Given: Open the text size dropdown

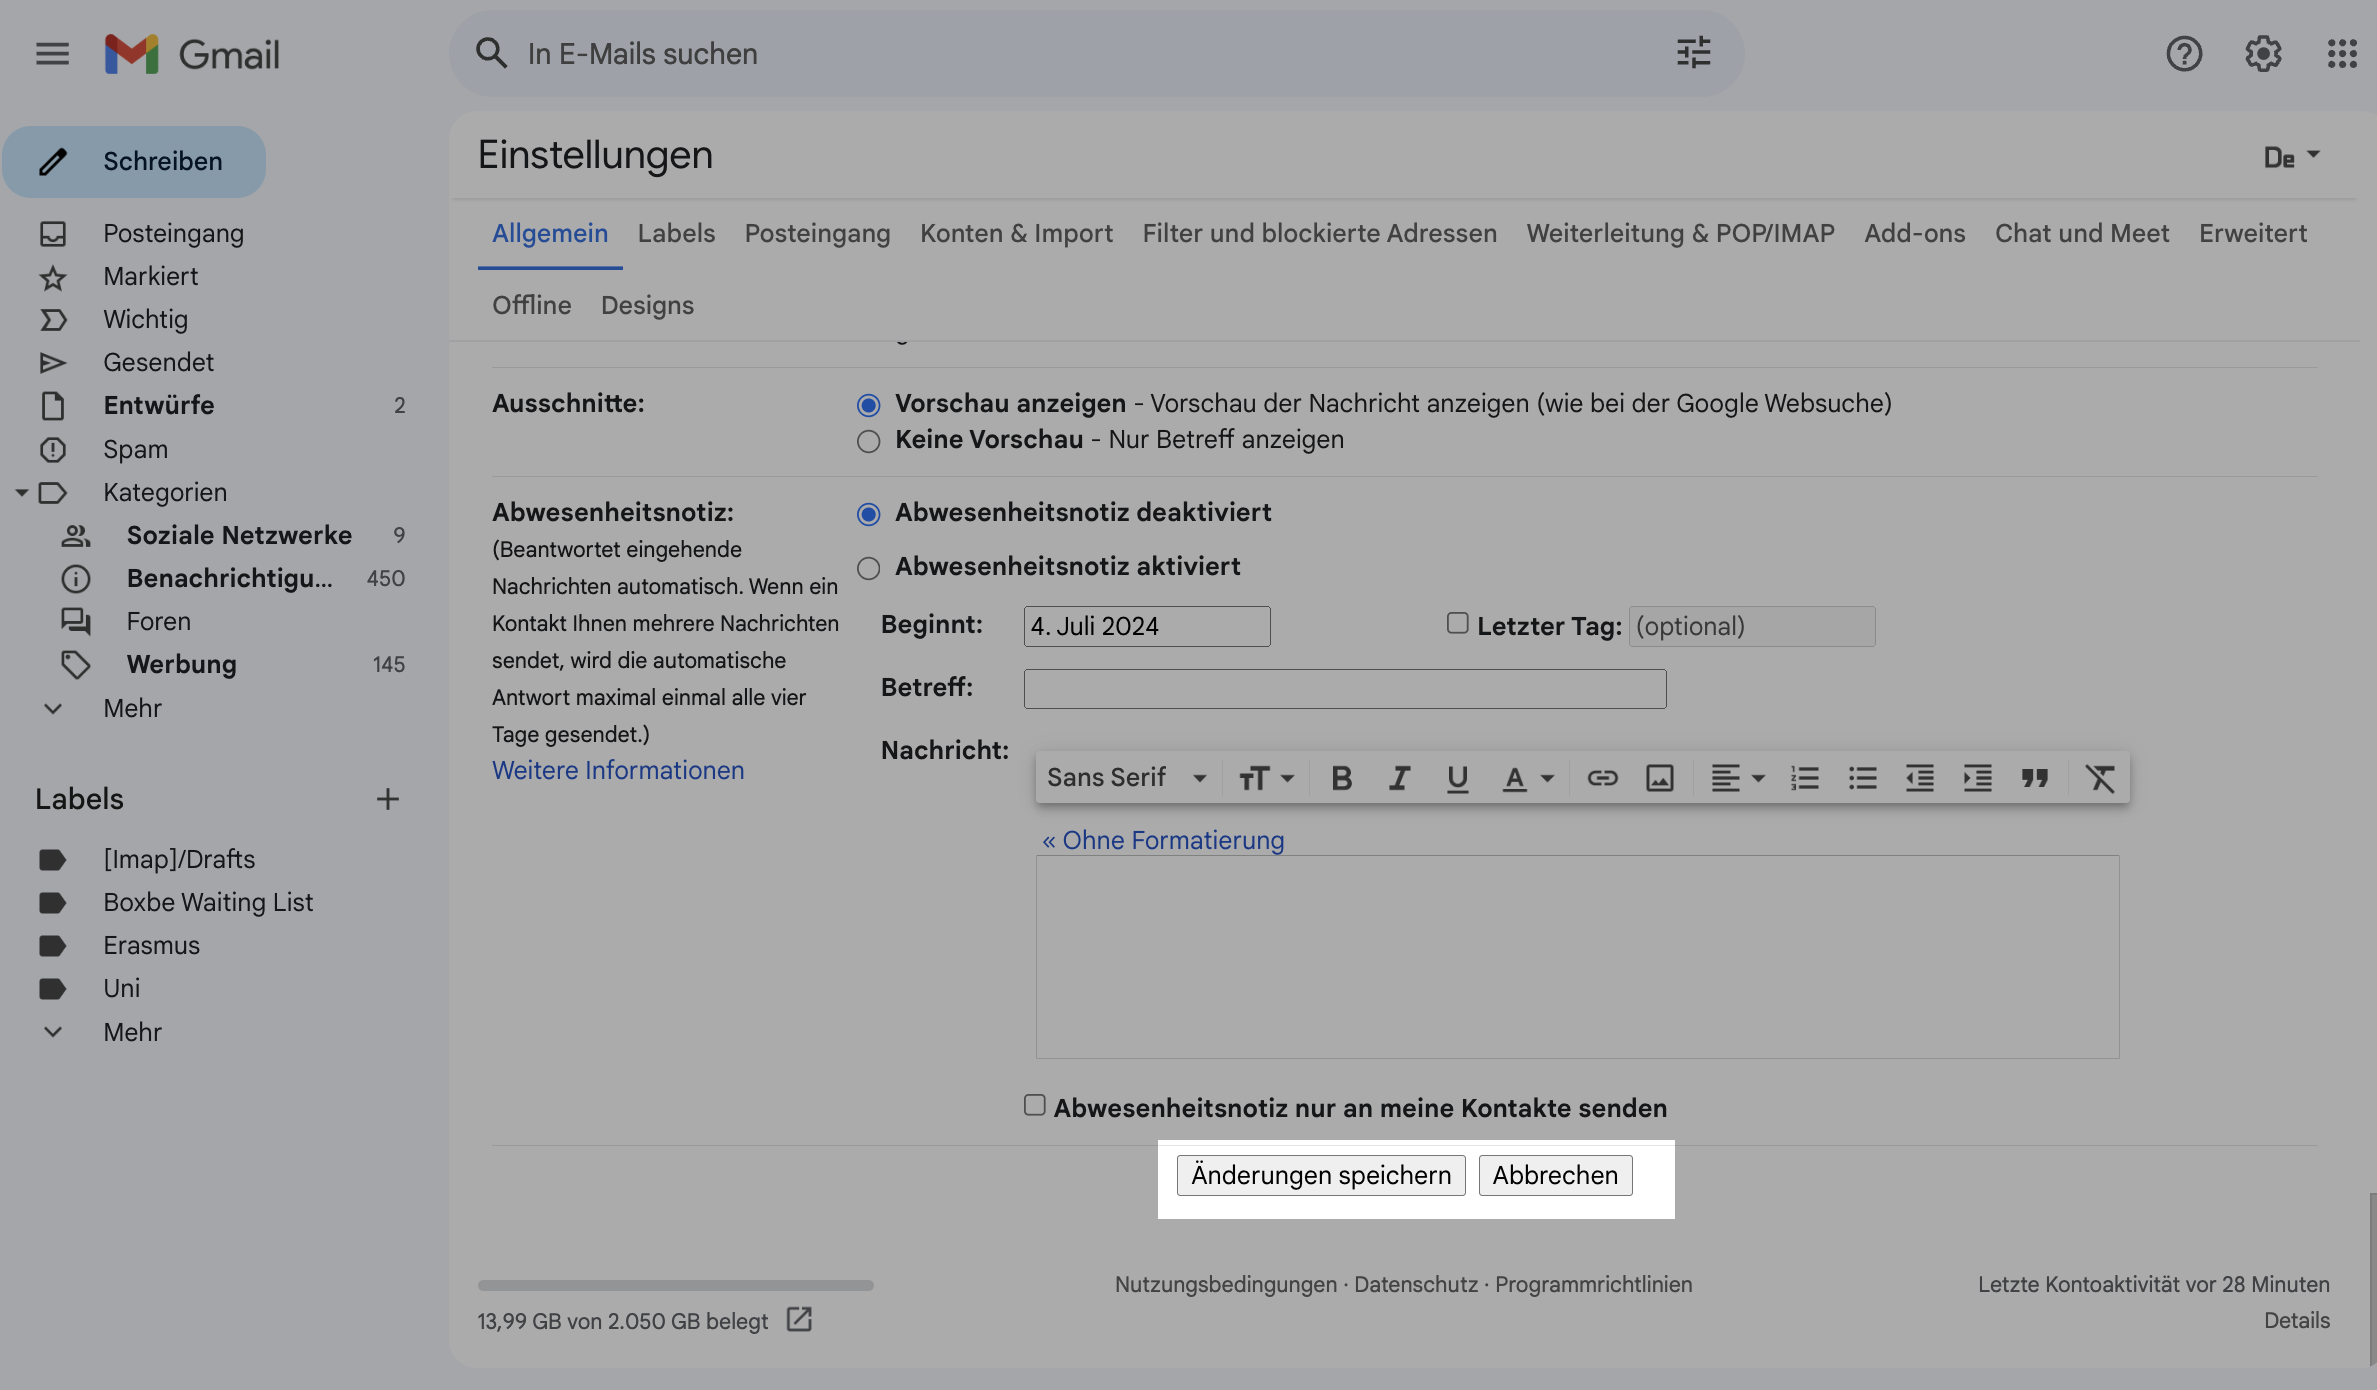Looking at the screenshot, I should point(1266,777).
